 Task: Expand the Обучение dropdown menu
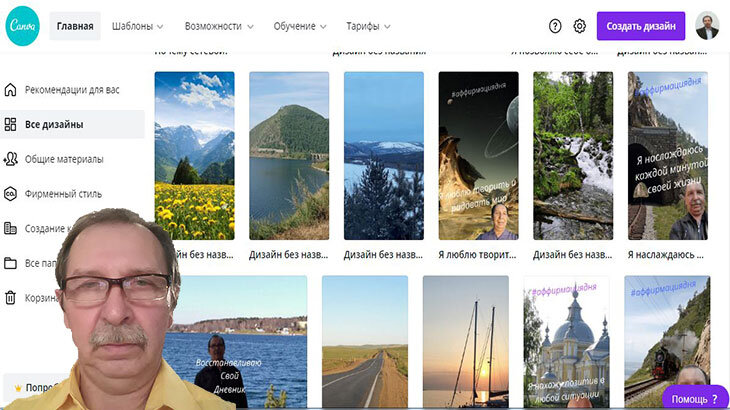coord(300,27)
